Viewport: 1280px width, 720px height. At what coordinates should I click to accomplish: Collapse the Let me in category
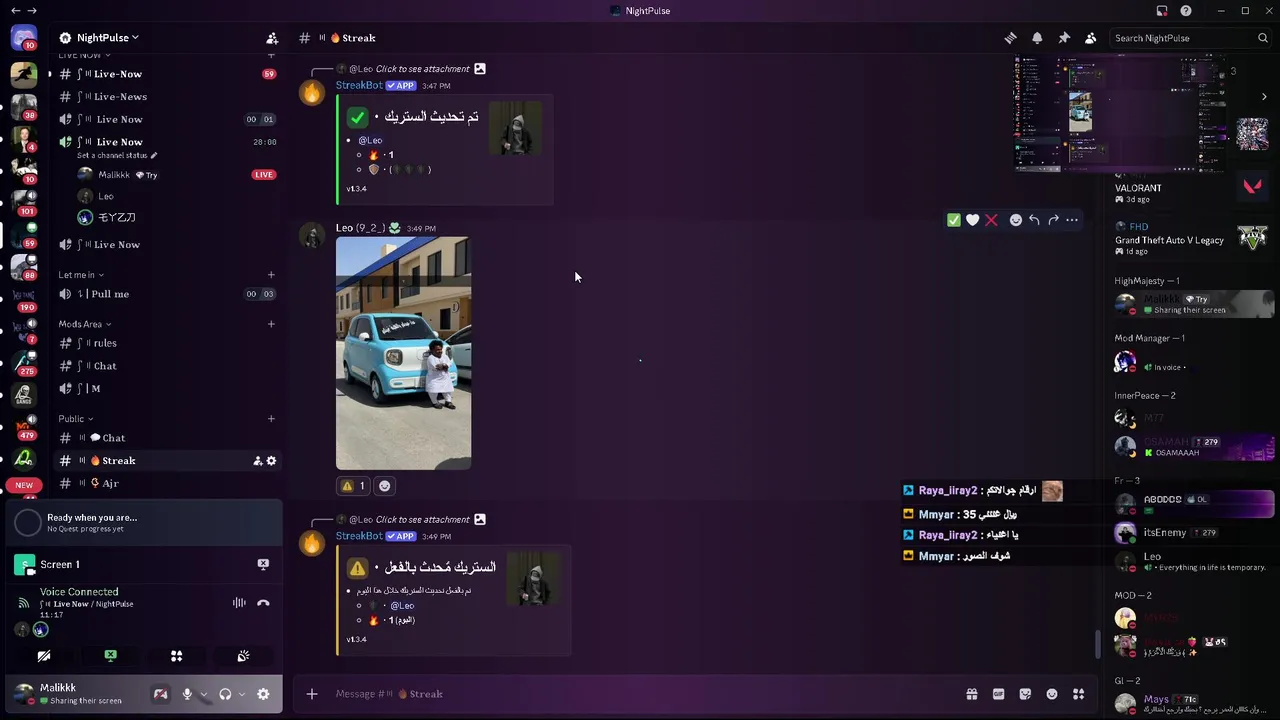coord(81,275)
